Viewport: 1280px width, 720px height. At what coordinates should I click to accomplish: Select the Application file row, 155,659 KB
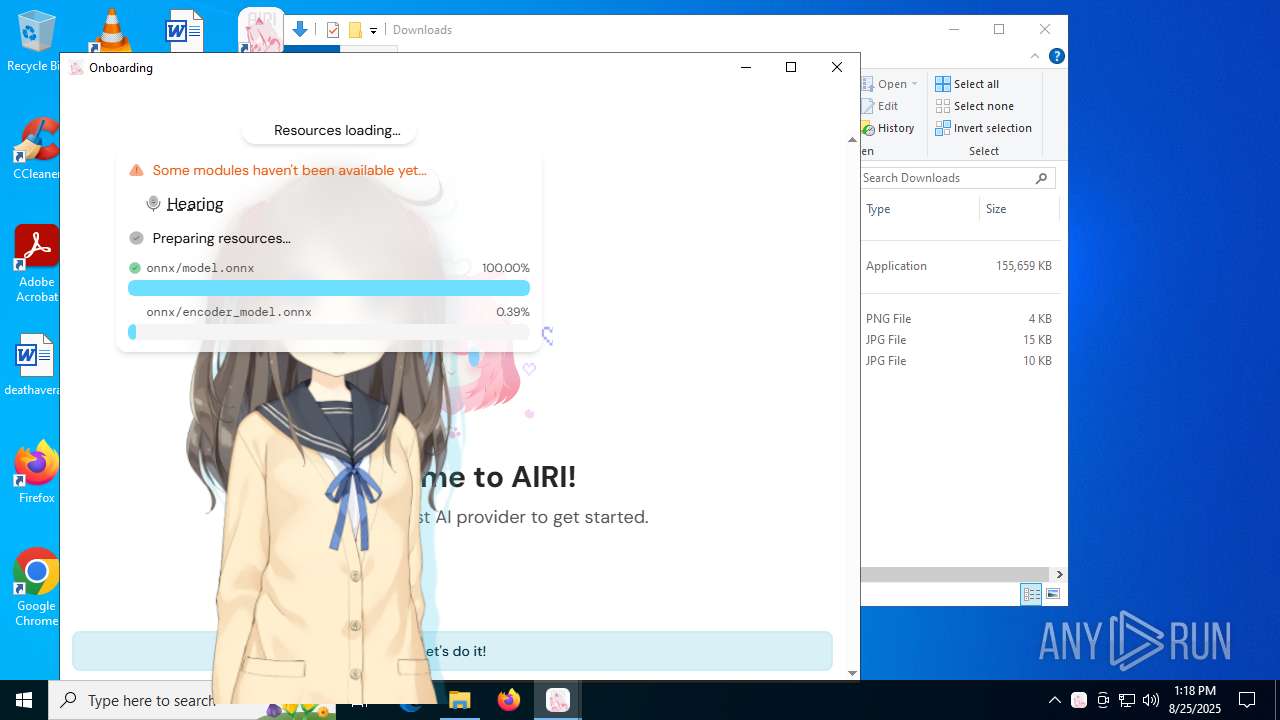click(959, 266)
